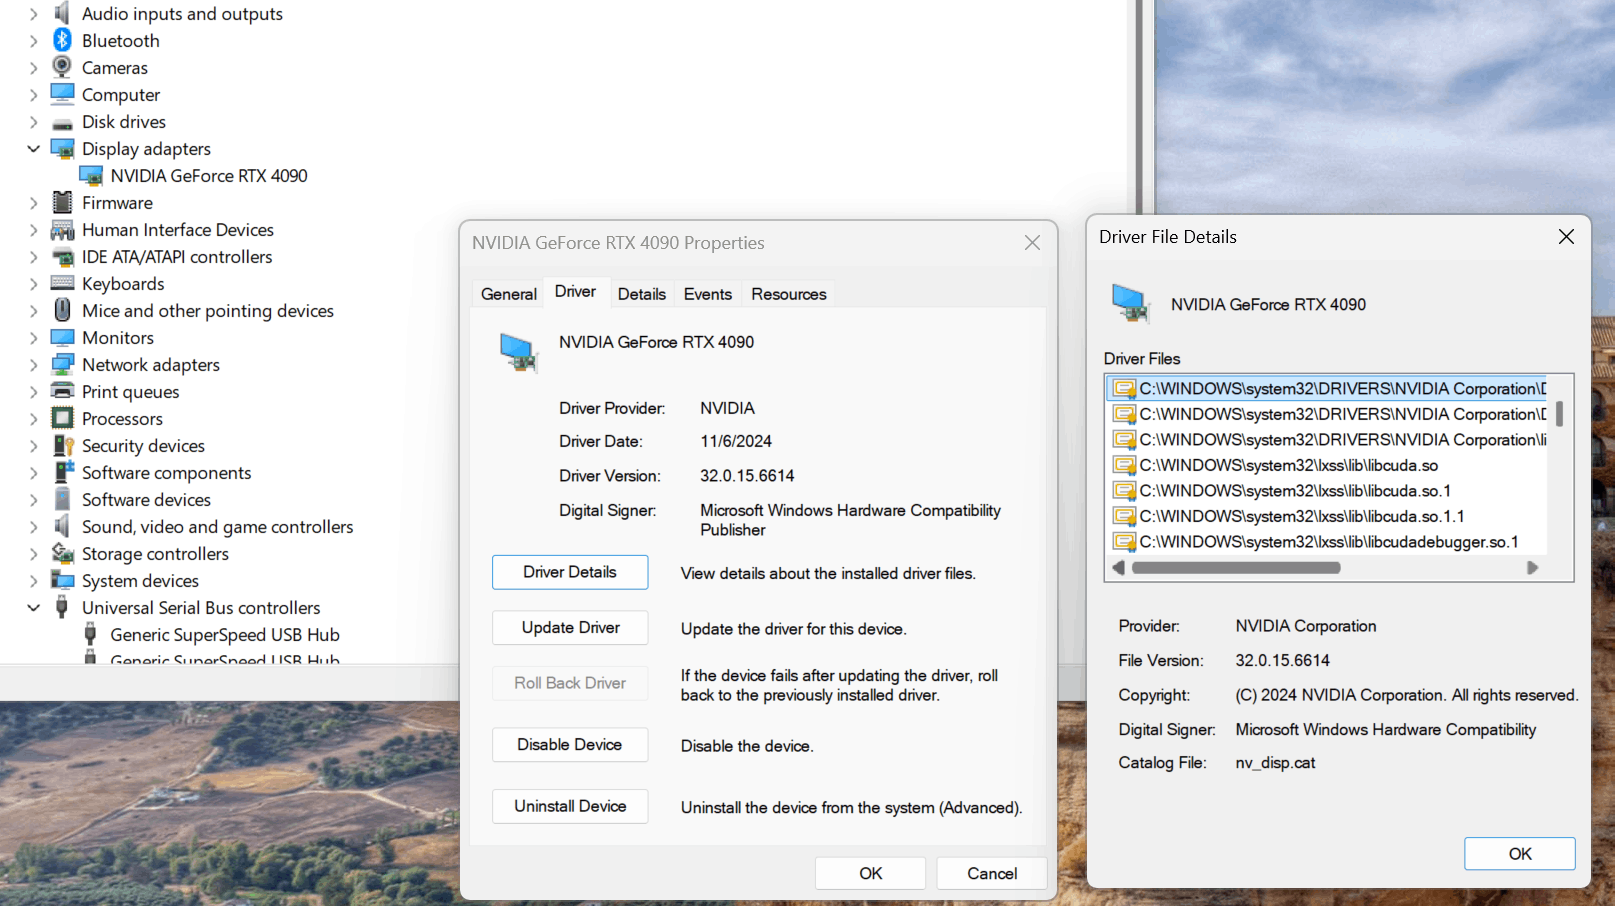Click the Software components icon
Viewport: 1615px width, 906px height.
[63, 472]
